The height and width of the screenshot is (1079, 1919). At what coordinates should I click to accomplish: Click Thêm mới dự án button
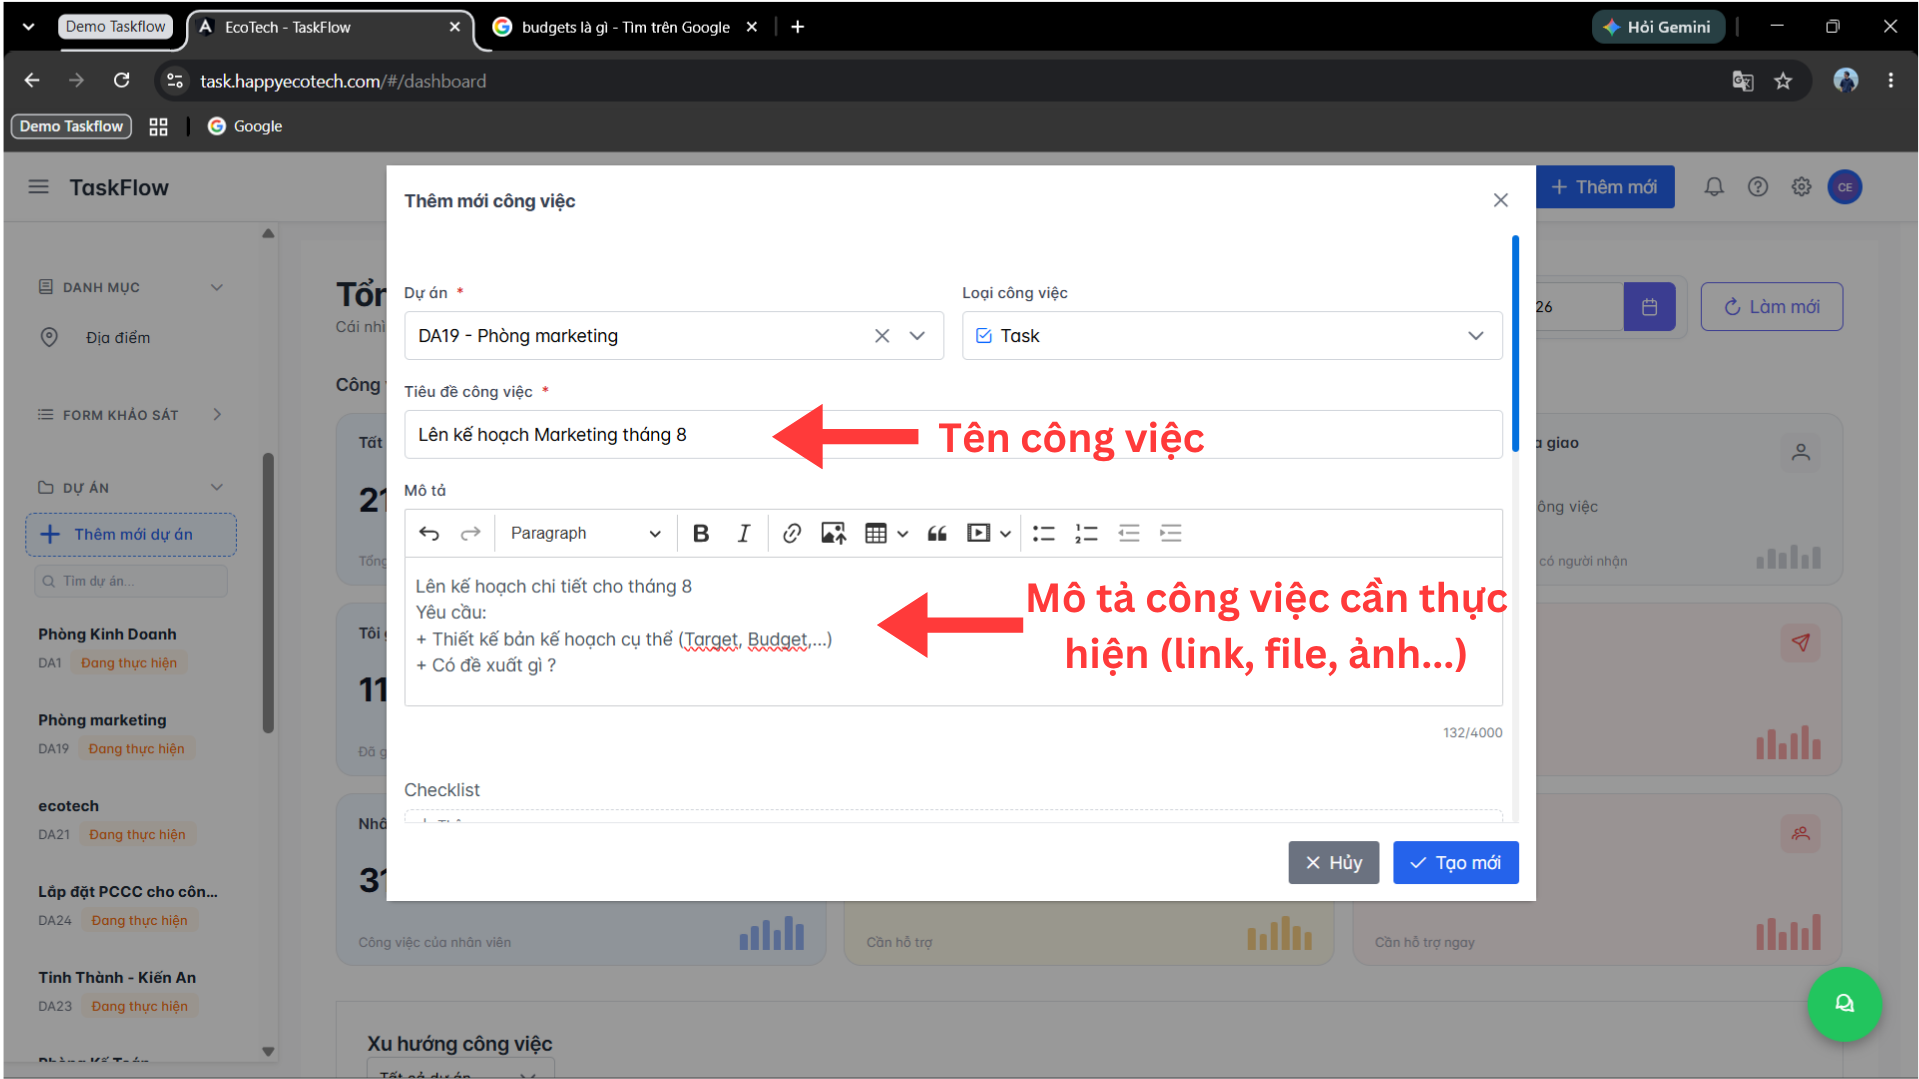click(131, 535)
